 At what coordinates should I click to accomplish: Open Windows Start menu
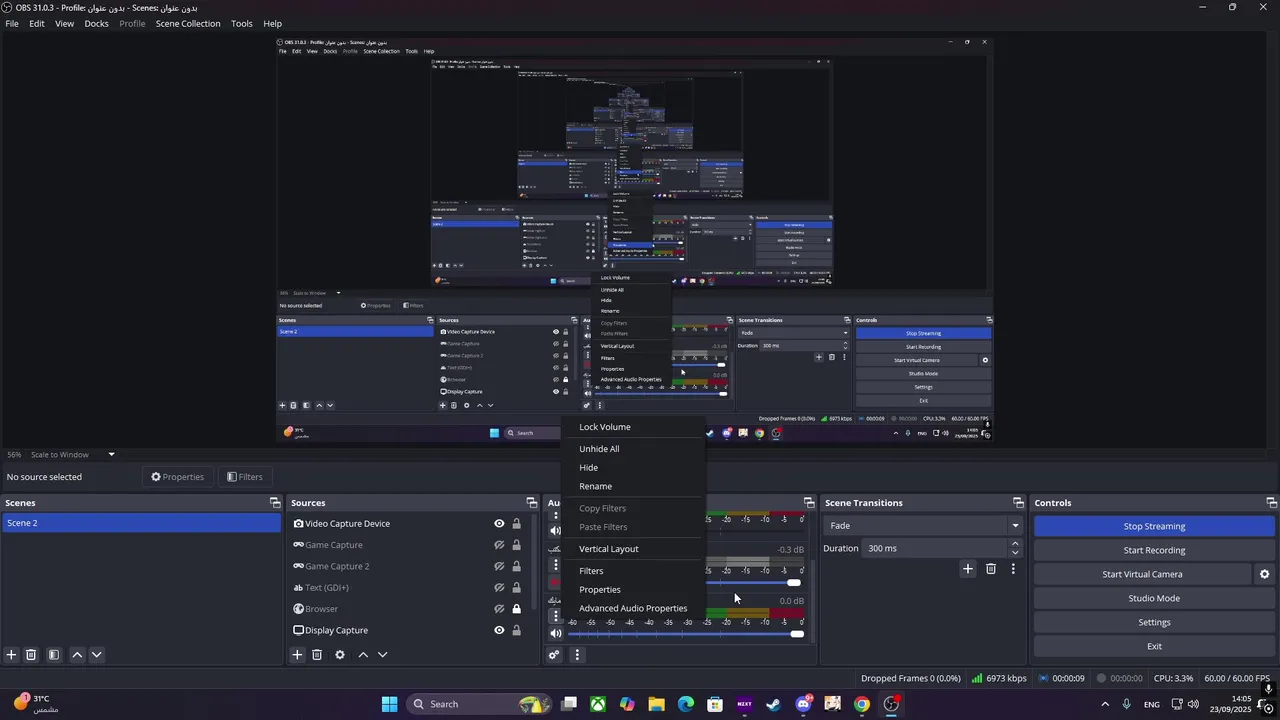(x=389, y=704)
